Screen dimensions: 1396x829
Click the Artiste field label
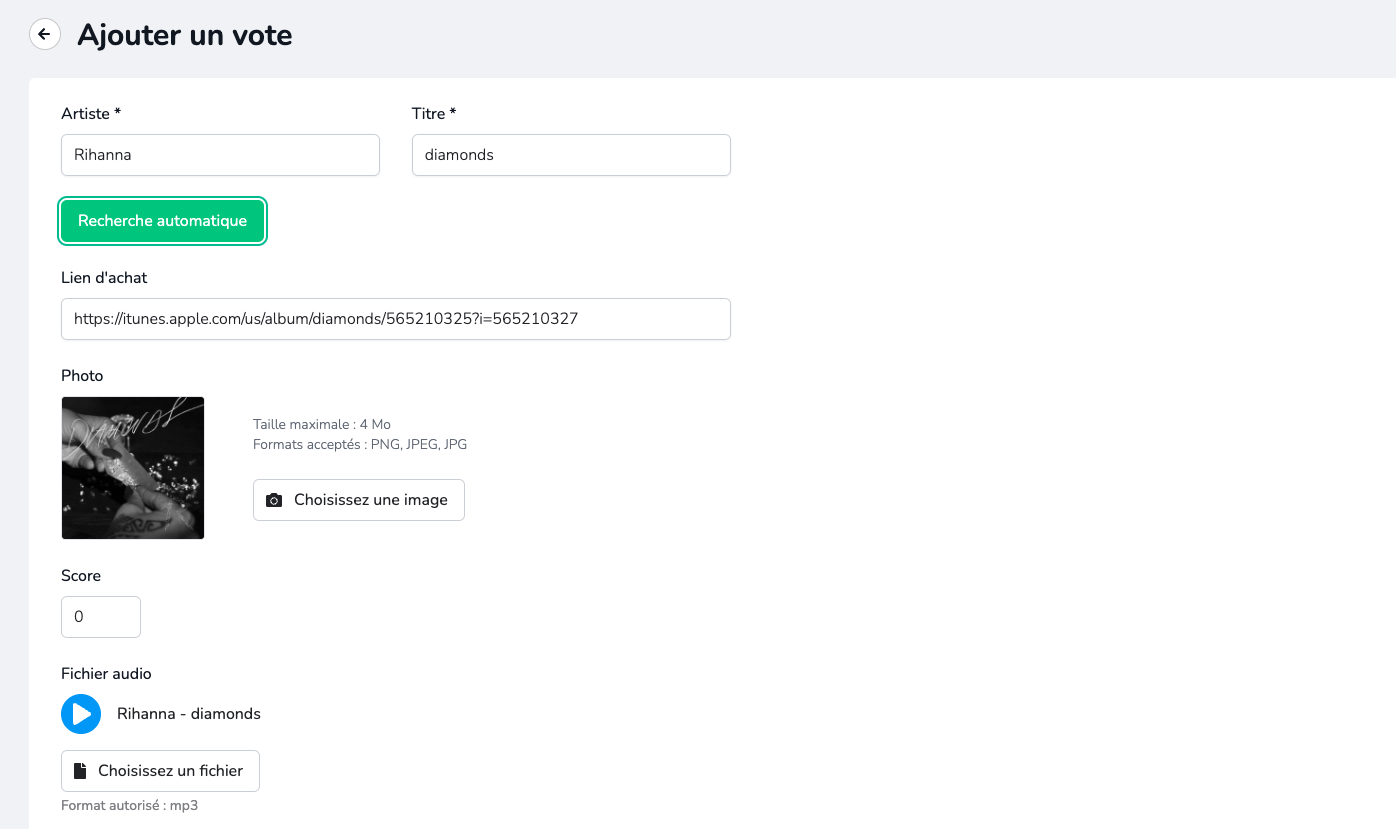pyautogui.click(x=91, y=114)
